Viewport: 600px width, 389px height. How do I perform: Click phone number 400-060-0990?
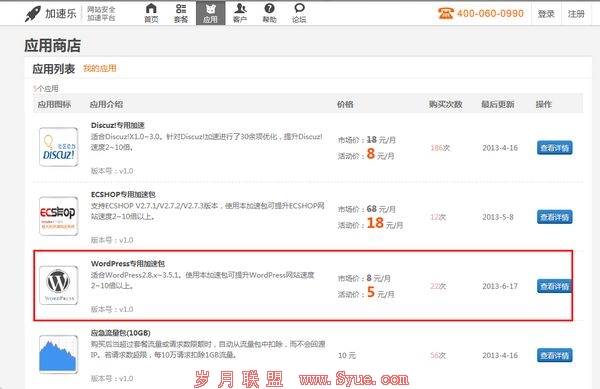(490, 13)
